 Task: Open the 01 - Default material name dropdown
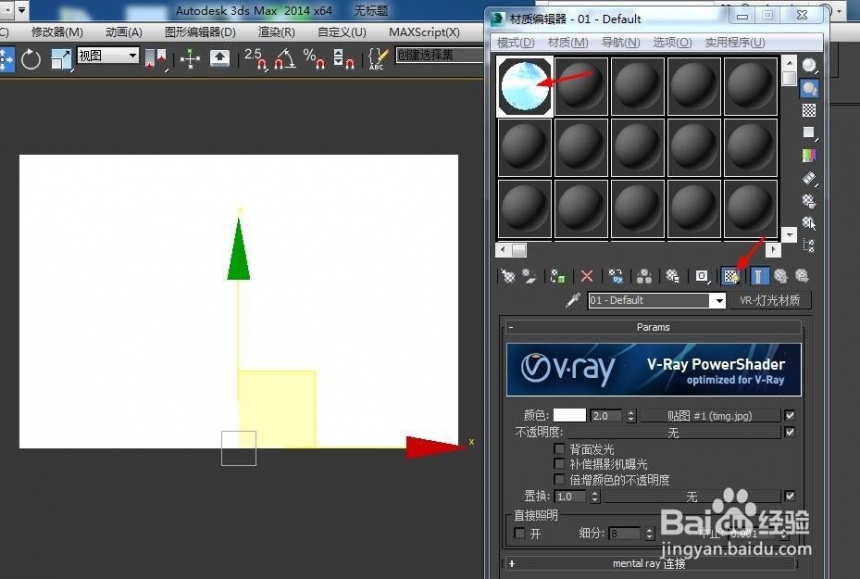coord(719,300)
